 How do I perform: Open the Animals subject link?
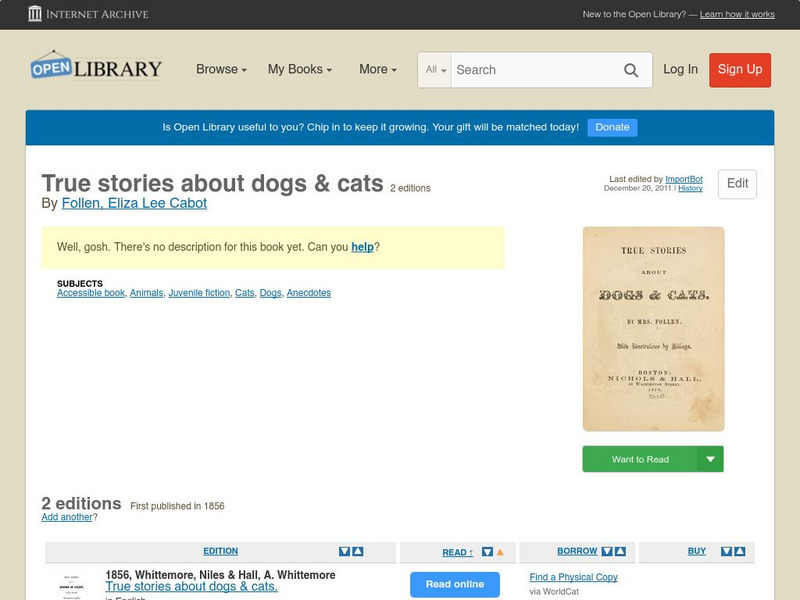pos(146,293)
